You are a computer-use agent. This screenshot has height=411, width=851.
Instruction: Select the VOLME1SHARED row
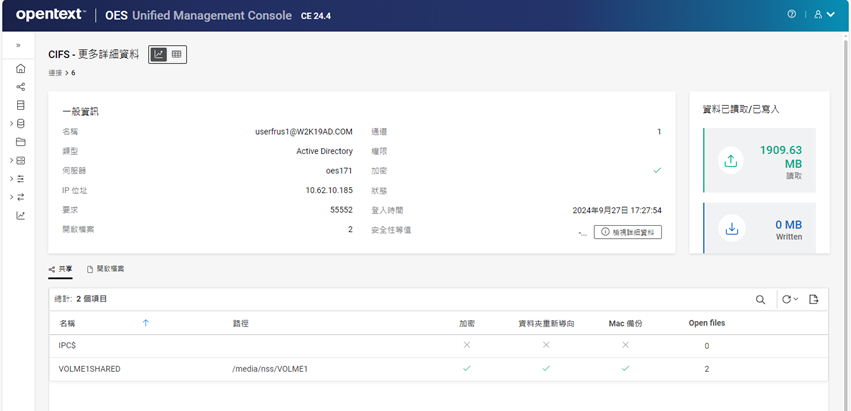pyautogui.click(x=89, y=369)
